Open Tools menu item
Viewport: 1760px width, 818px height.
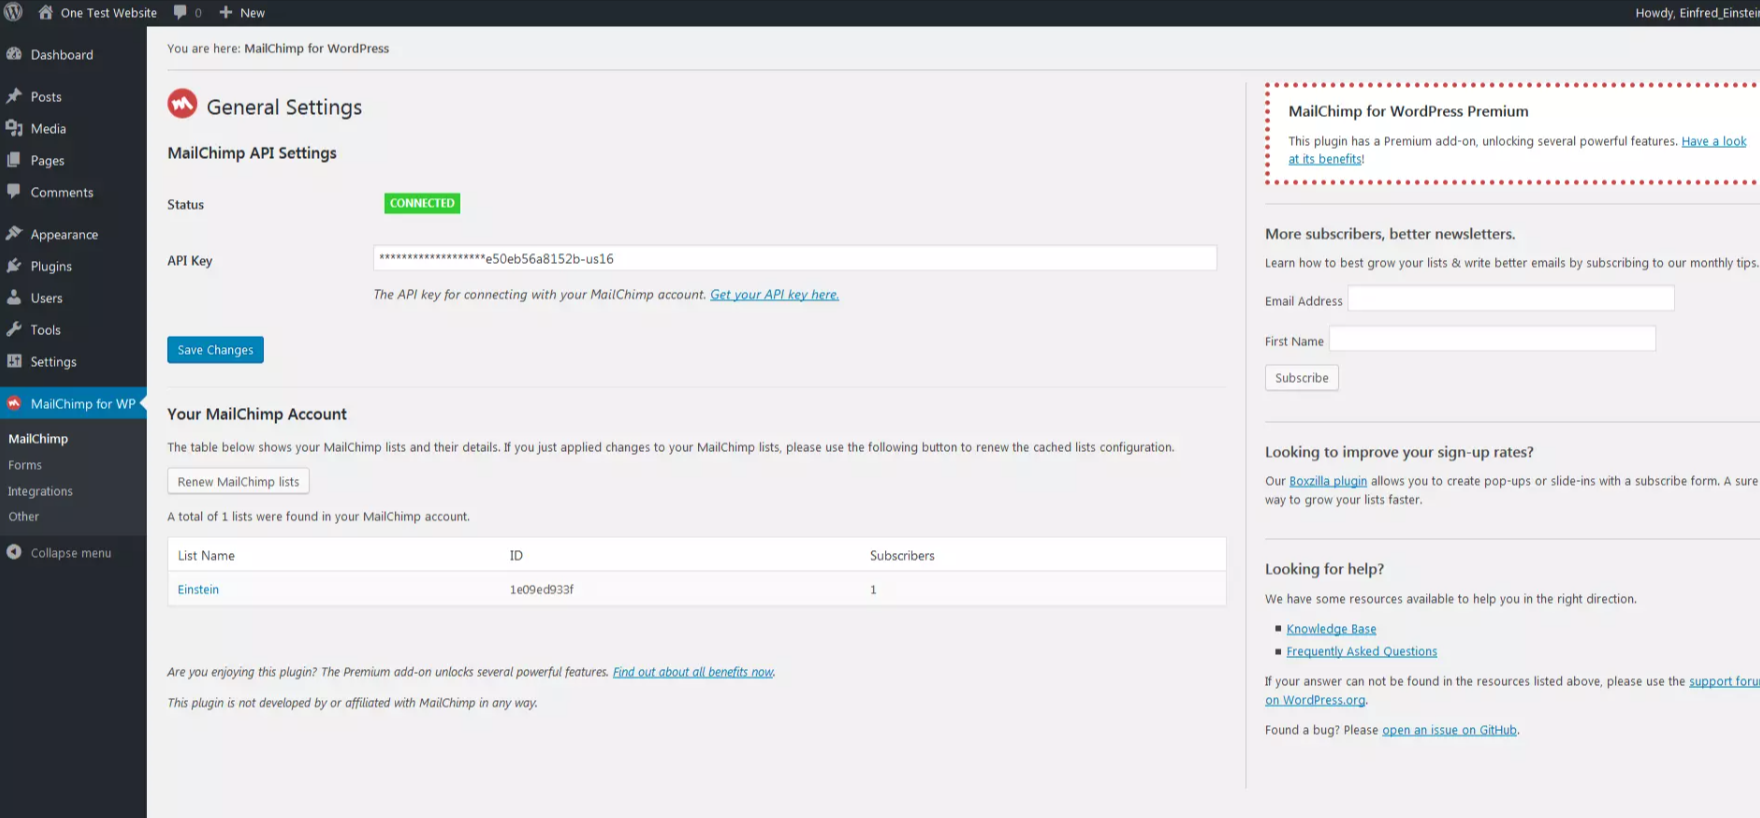tap(45, 330)
